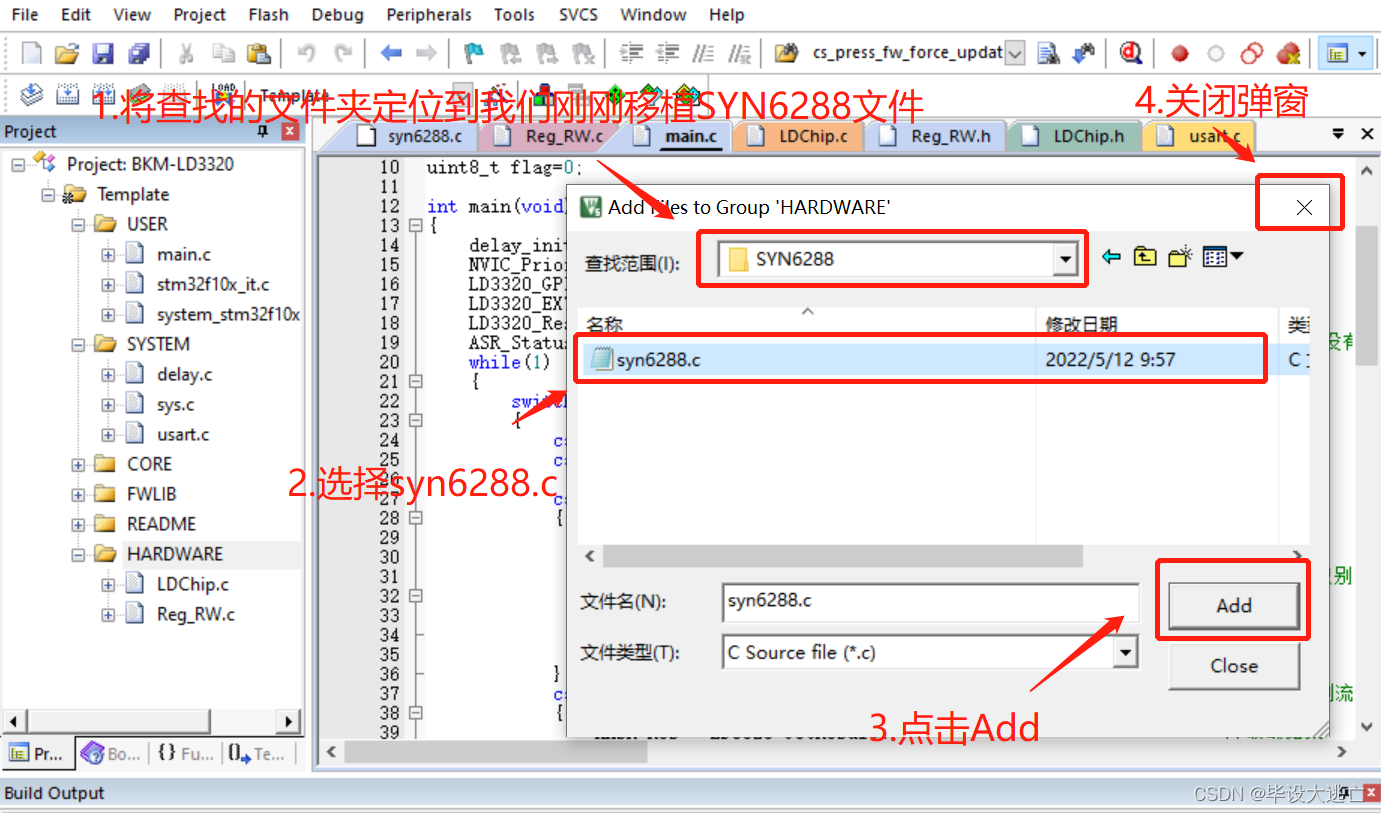Toggle Project panel auto-hide pin

point(264,131)
